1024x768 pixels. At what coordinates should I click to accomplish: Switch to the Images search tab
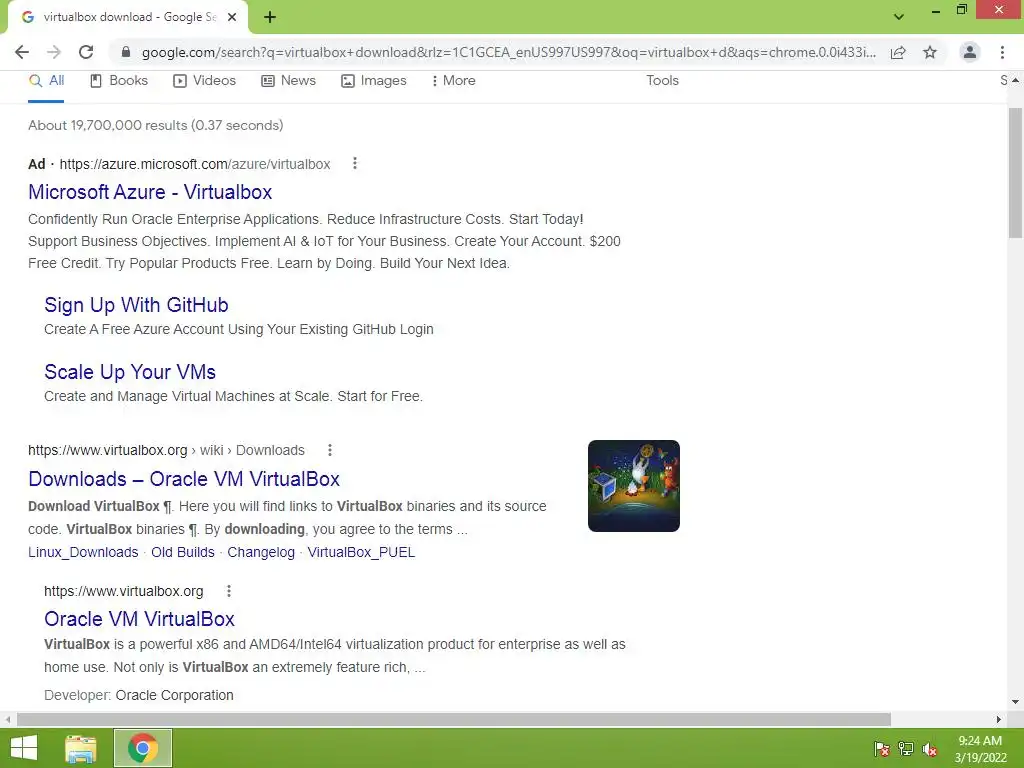coord(374,81)
